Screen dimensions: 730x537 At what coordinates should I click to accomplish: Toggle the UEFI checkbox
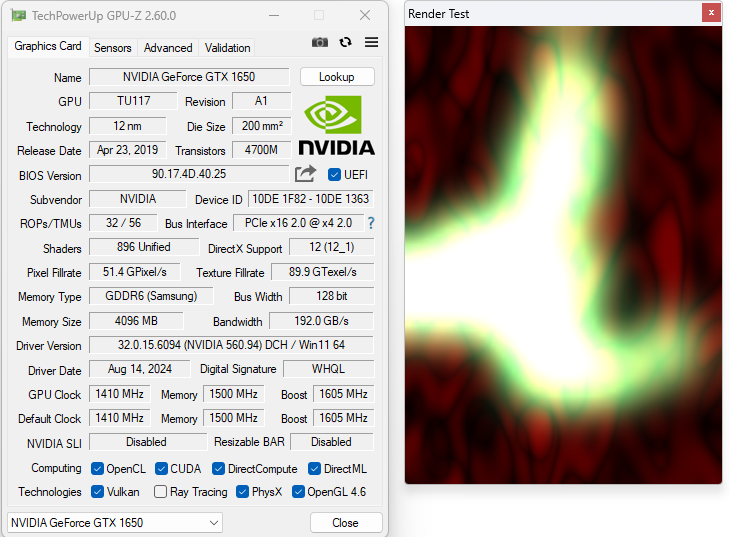(x=334, y=175)
